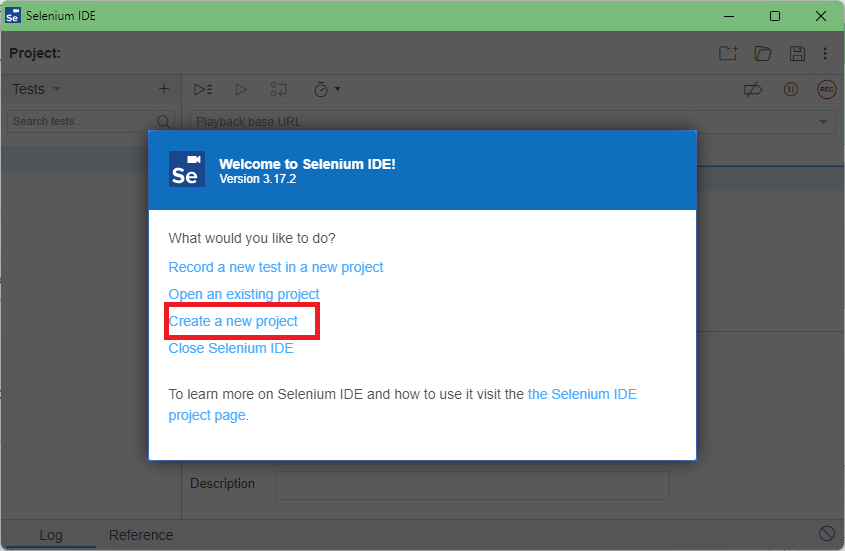Screen dimensions: 845x551
Task: Click Create a new project link
Action: (x=233, y=321)
